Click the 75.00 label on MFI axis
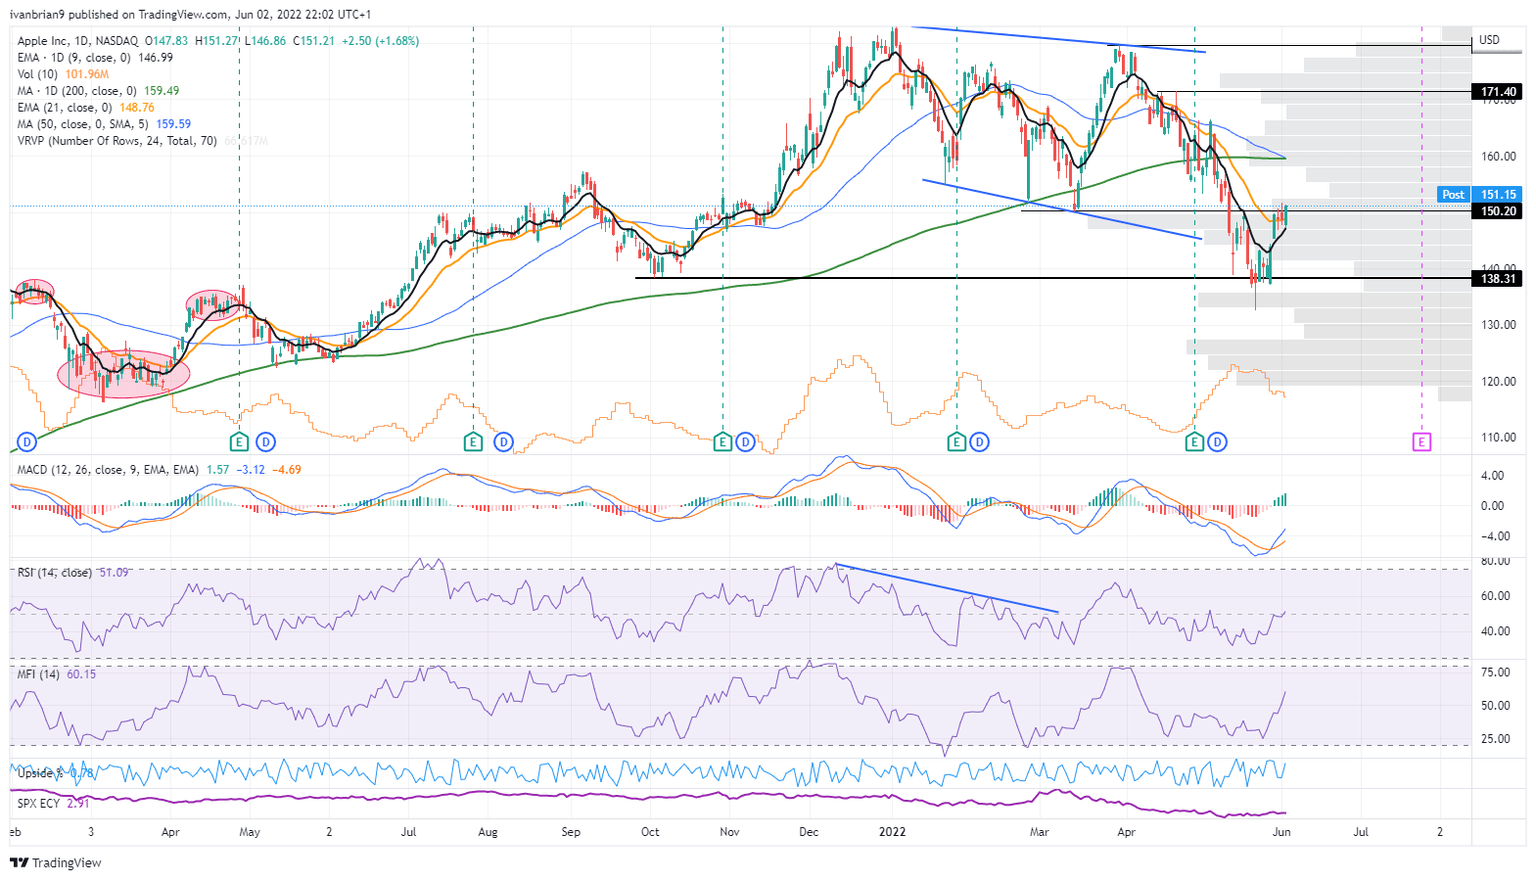This screenshot has width=1536, height=880. [x=1495, y=673]
